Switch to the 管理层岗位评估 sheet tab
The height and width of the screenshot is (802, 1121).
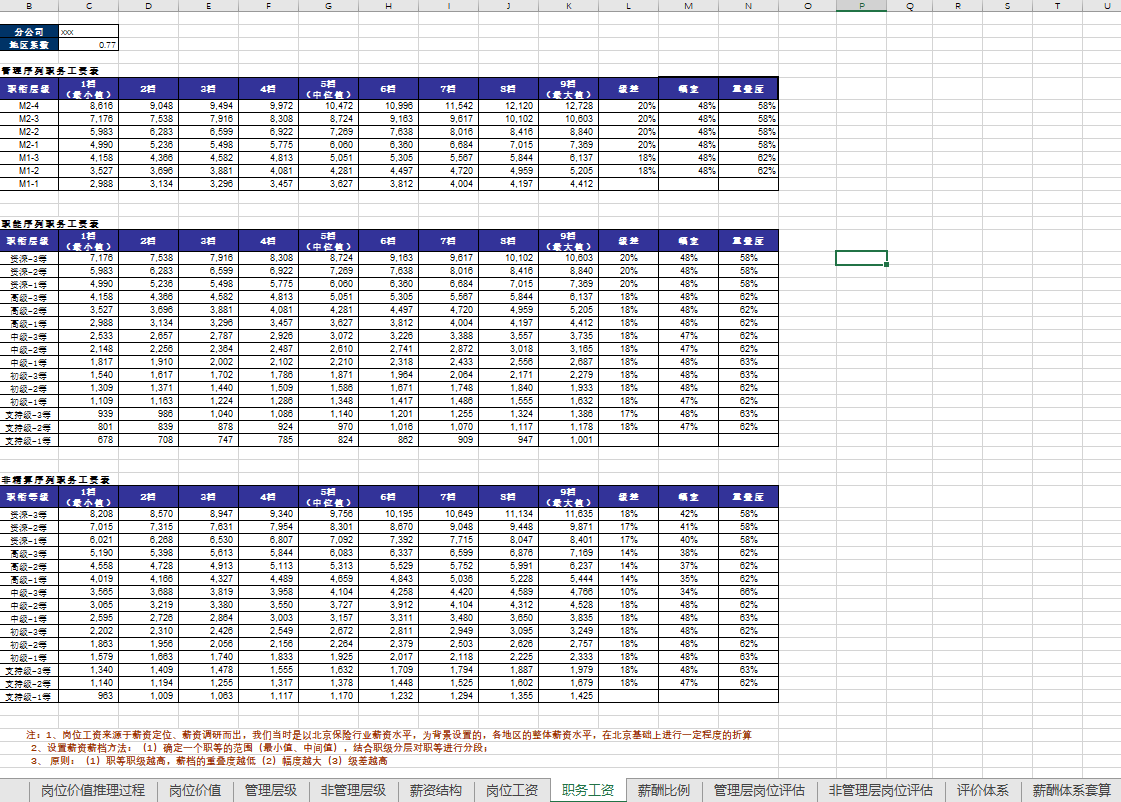pyautogui.click(x=759, y=790)
